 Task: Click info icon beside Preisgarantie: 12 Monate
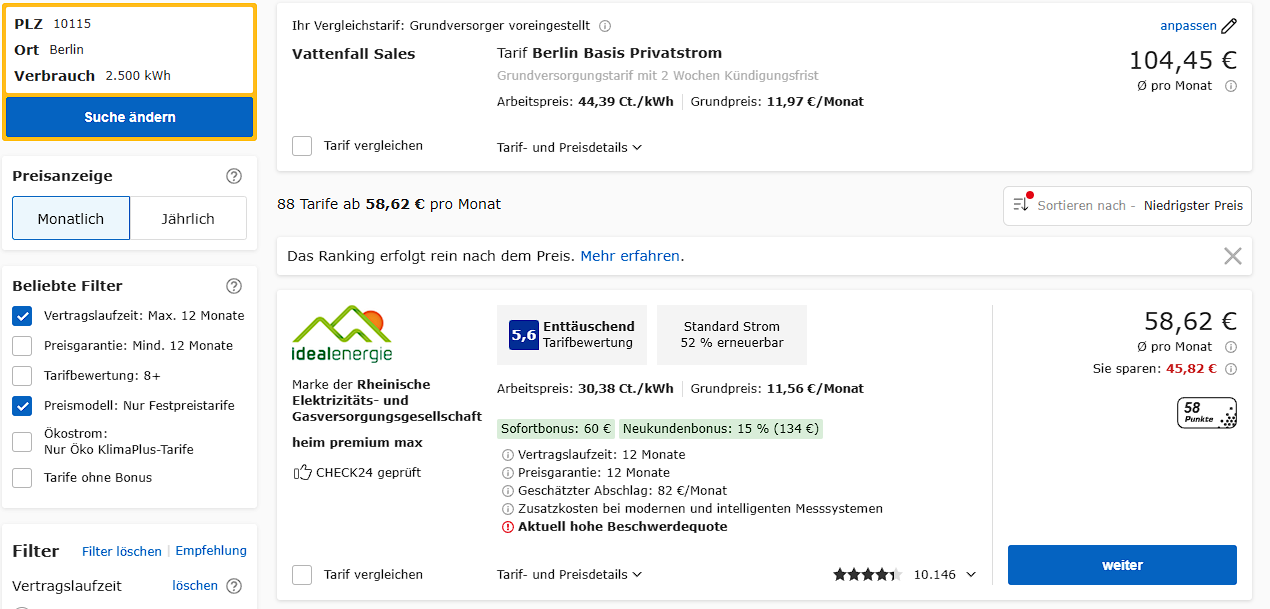pyautogui.click(x=508, y=473)
